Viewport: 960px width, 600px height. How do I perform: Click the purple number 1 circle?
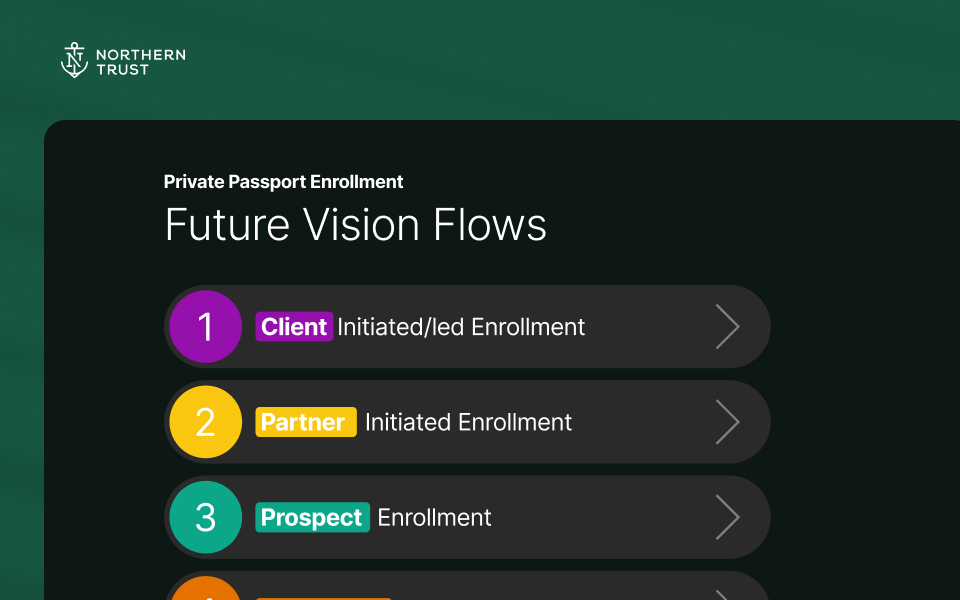click(205, 327)
